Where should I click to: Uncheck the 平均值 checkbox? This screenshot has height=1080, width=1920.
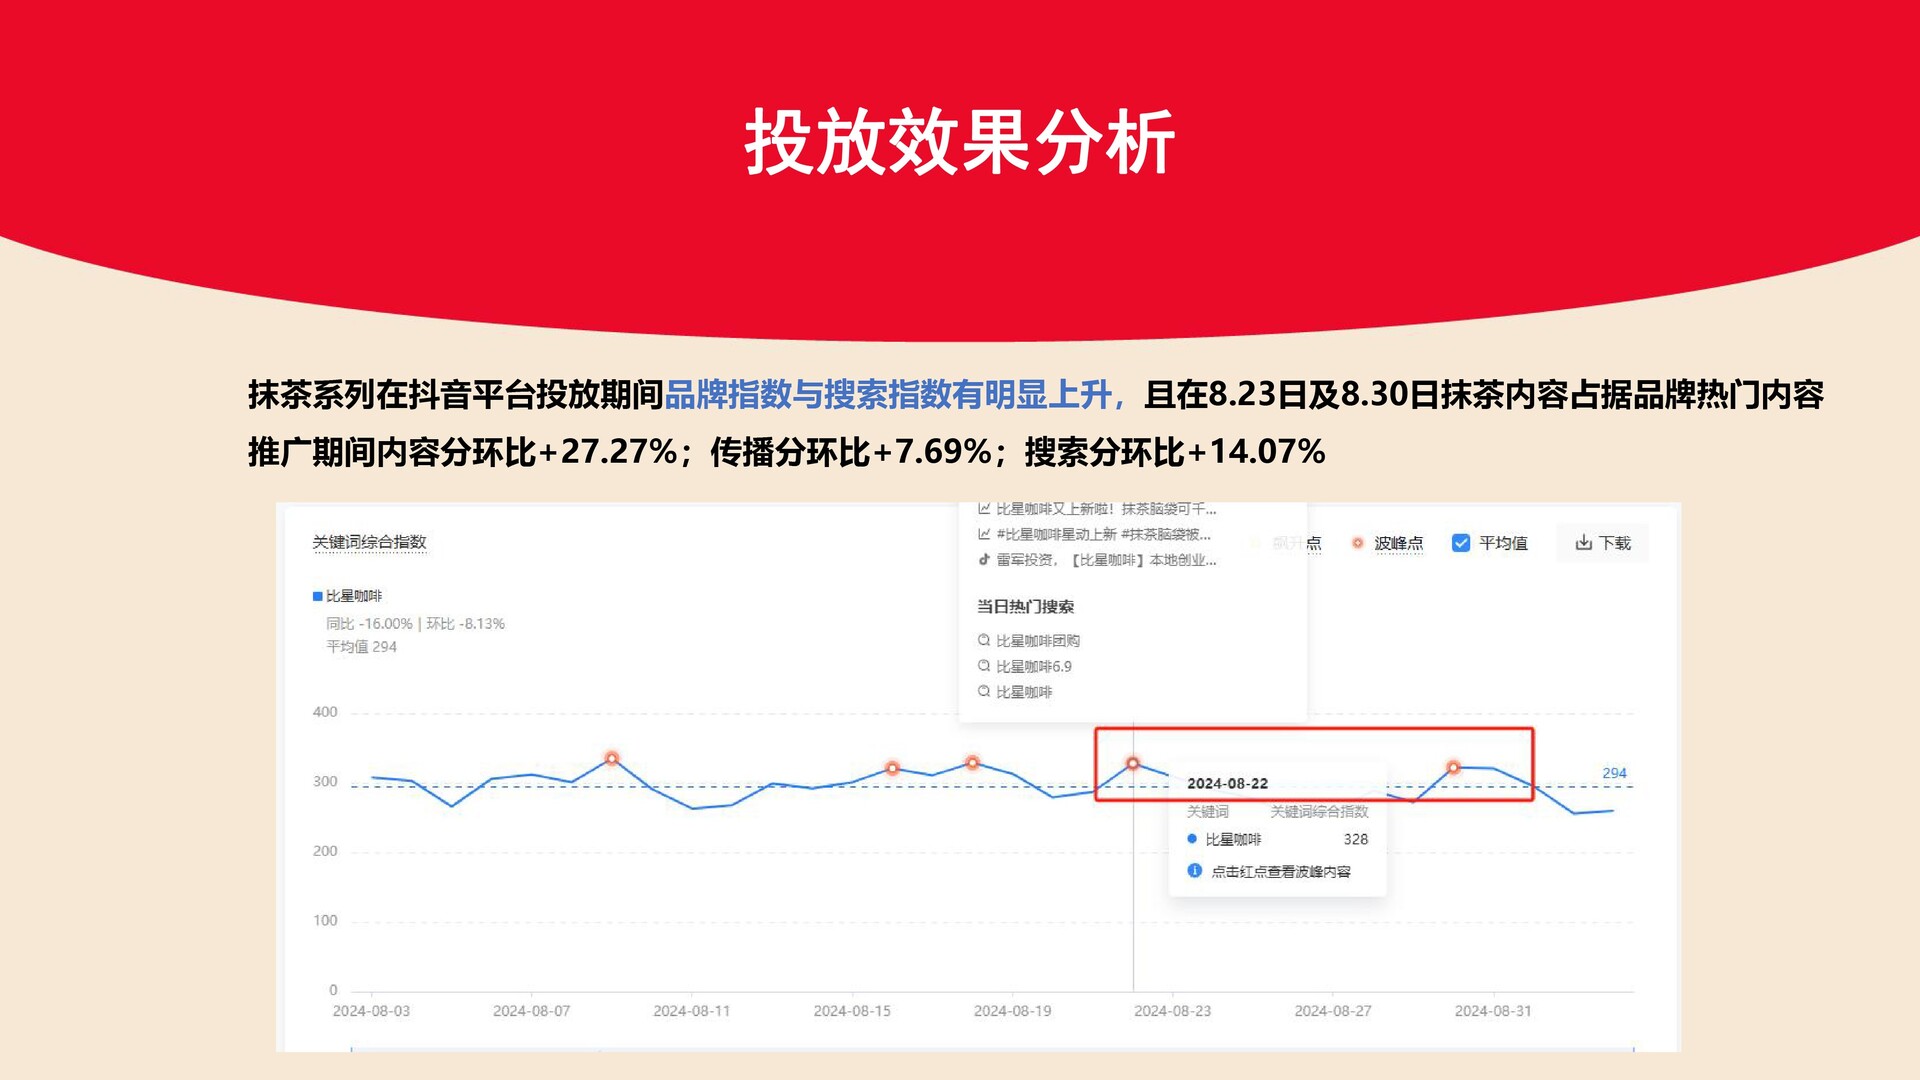click(1461, 543)
